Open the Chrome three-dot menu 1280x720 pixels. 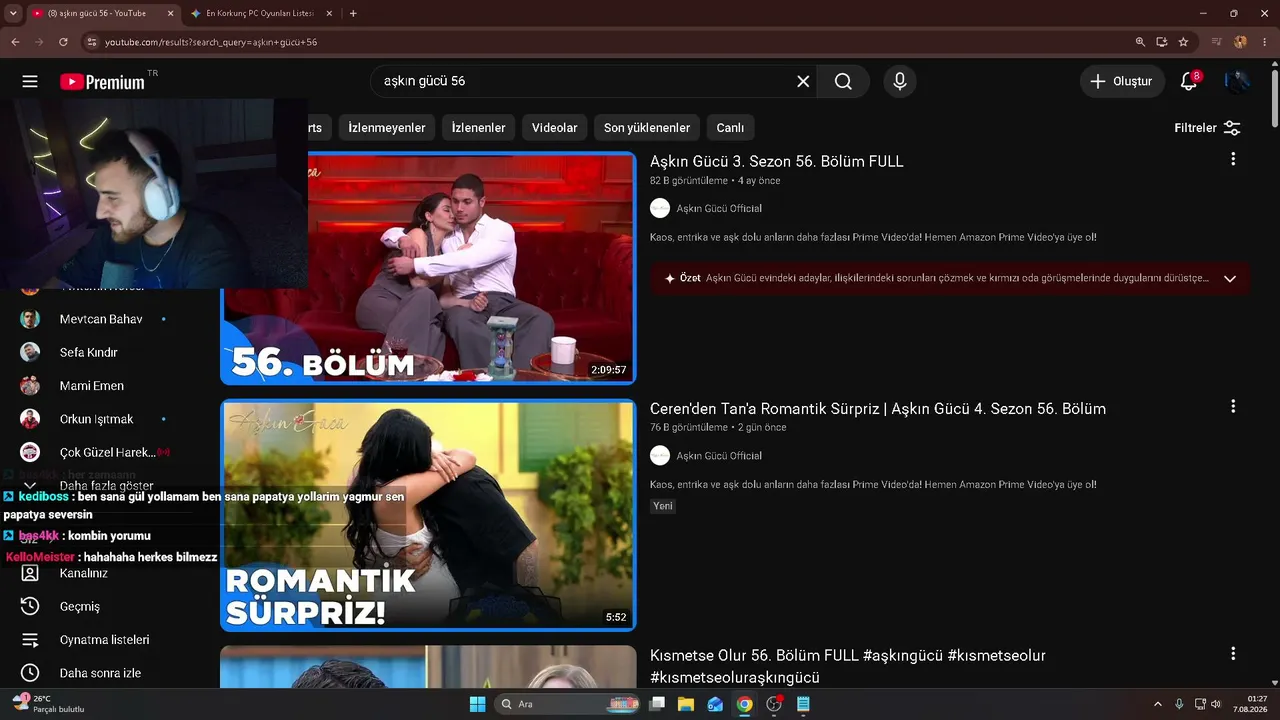tap(1265, 42)
